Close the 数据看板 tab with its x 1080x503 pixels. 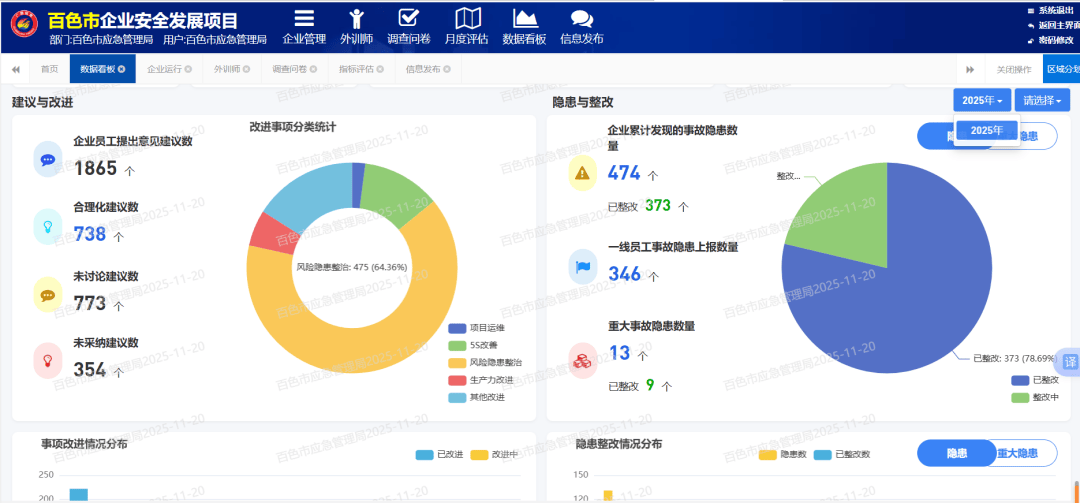pos(122,69)
